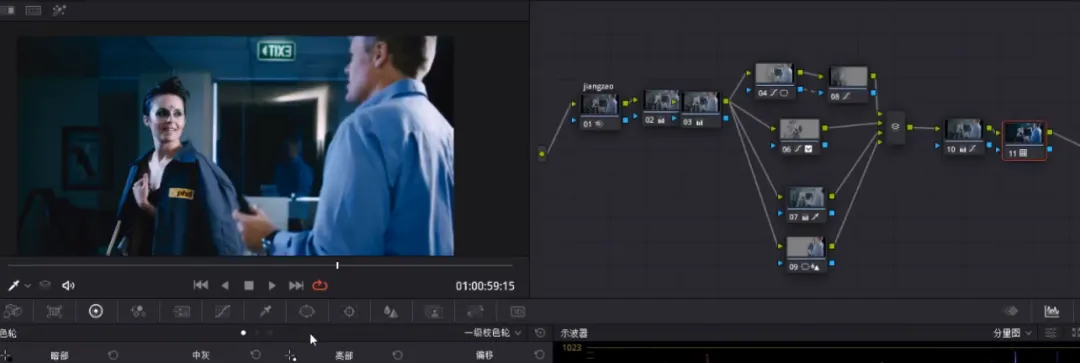Select the jiangzao node 01
Viewport: 1080px width, 363px height.
600,112
